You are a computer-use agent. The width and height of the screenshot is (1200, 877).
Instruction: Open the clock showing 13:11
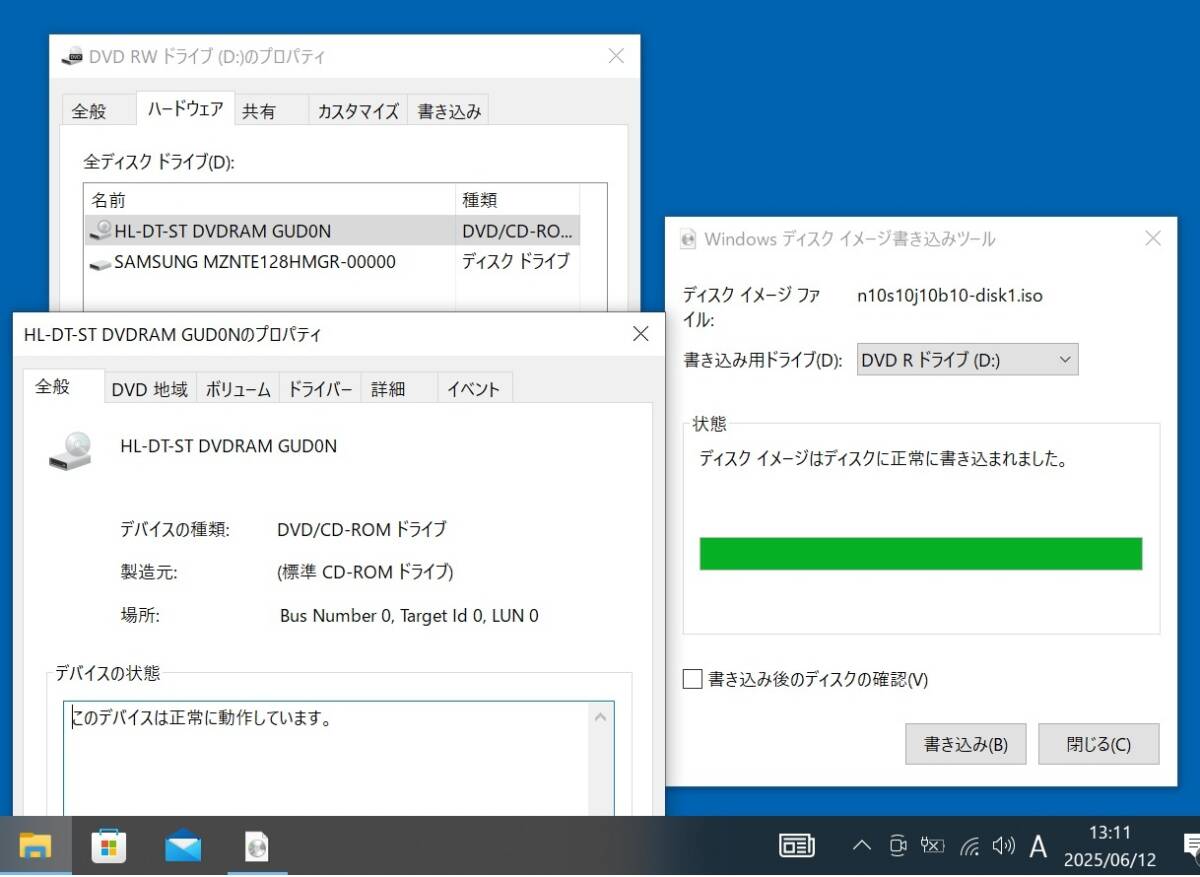click(x=1109, y=846)
